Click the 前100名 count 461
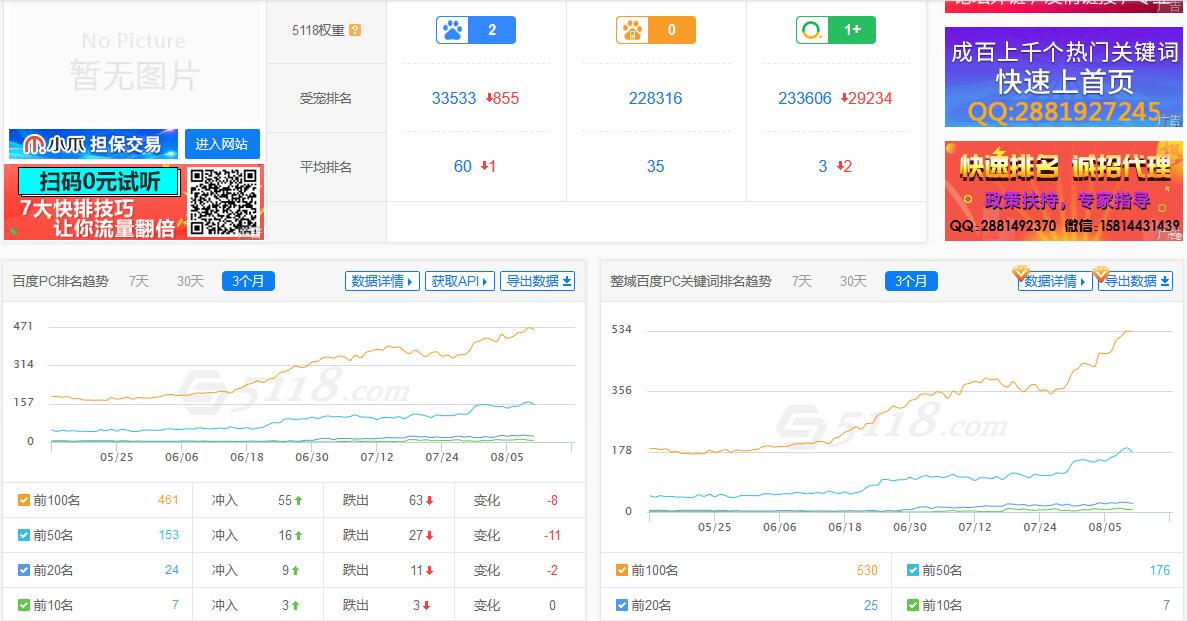This screenshot has width=1187, height=621. coord(168,500)
